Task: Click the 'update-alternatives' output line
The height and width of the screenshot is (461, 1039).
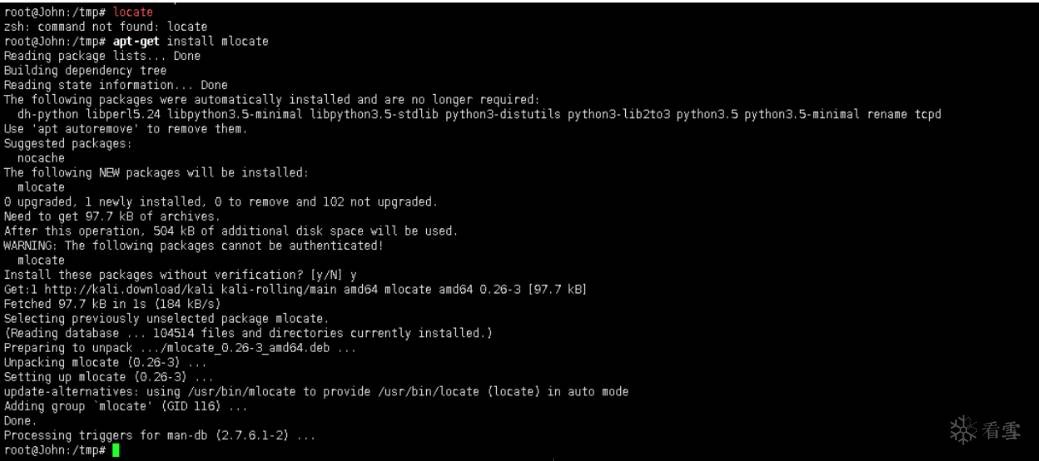Action: (x=316, y=391)
